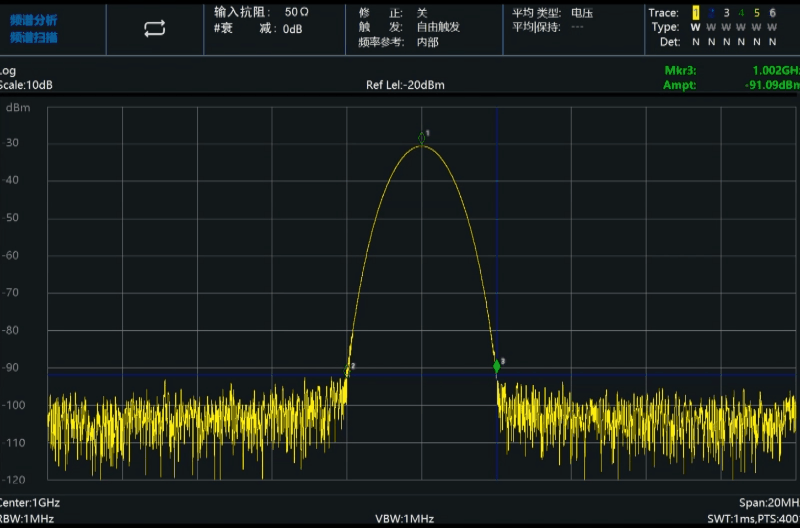Open the 频谱分析 mode menu

coord(34,20)
